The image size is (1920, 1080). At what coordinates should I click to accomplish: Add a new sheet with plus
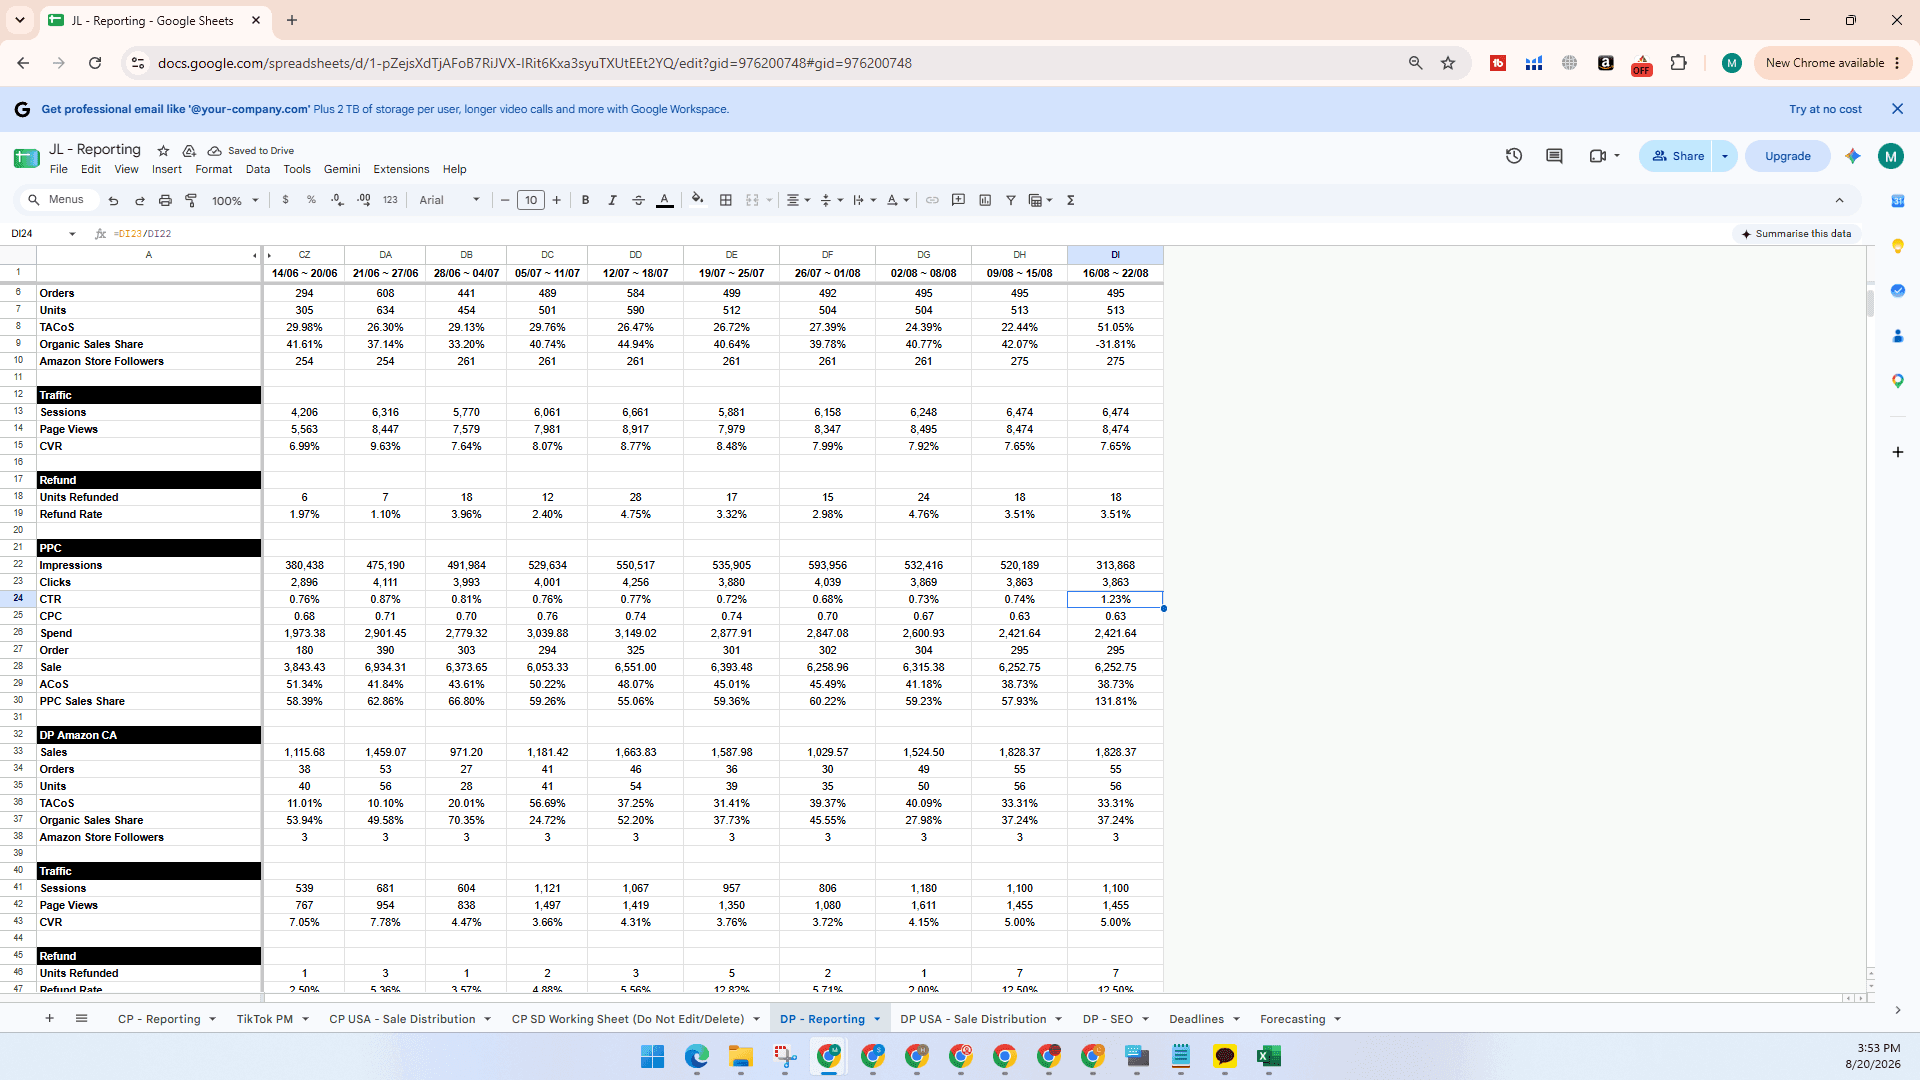click(49, 1018)
